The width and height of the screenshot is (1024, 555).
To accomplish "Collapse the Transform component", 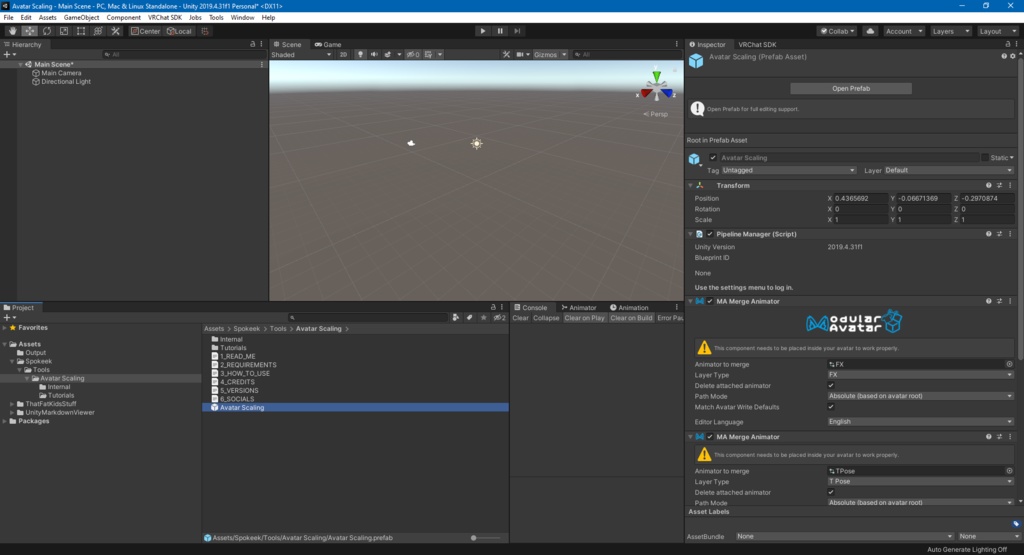I will coord(690,185).
